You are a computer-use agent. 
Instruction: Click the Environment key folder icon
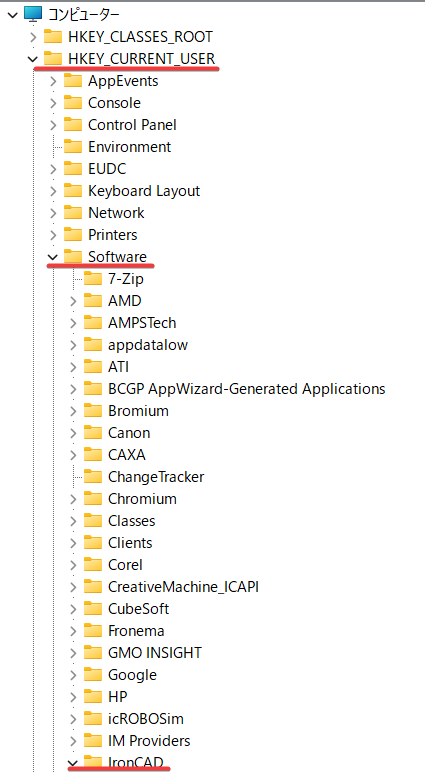pyautogui.click(x=73, y=146)
